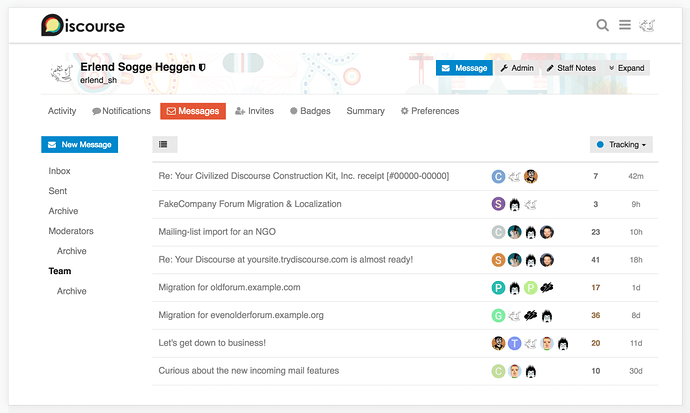Image resolution: width=690 pixels, height=413 pixels.
Task: Select Inbox in the sidebar
Action: (x=59, y=171)
